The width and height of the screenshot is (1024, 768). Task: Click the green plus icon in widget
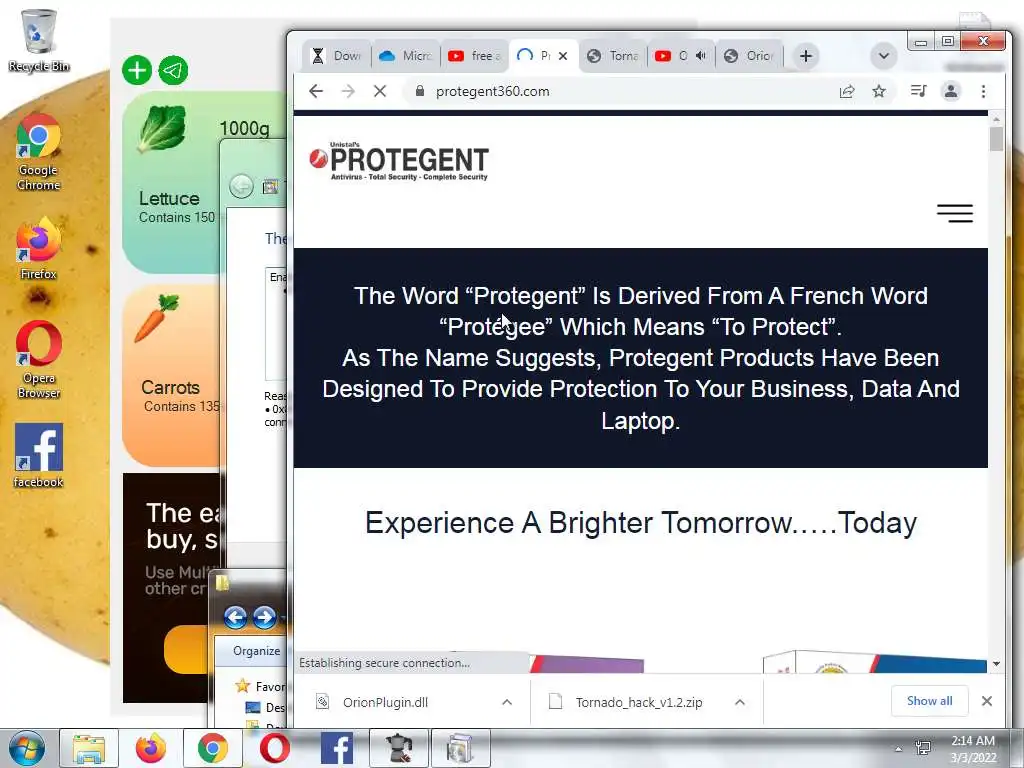[x=137, y=70]
